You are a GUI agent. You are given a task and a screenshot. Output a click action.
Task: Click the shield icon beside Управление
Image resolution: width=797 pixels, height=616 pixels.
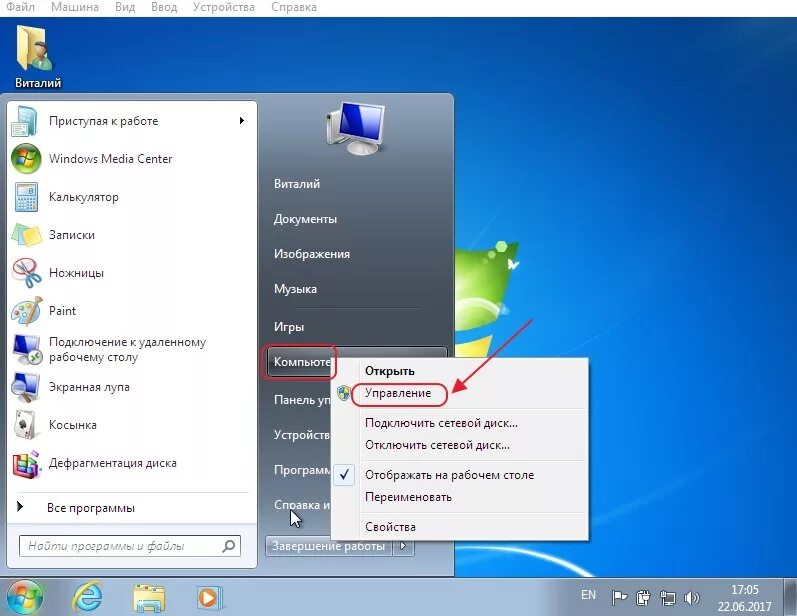[344, 393]
